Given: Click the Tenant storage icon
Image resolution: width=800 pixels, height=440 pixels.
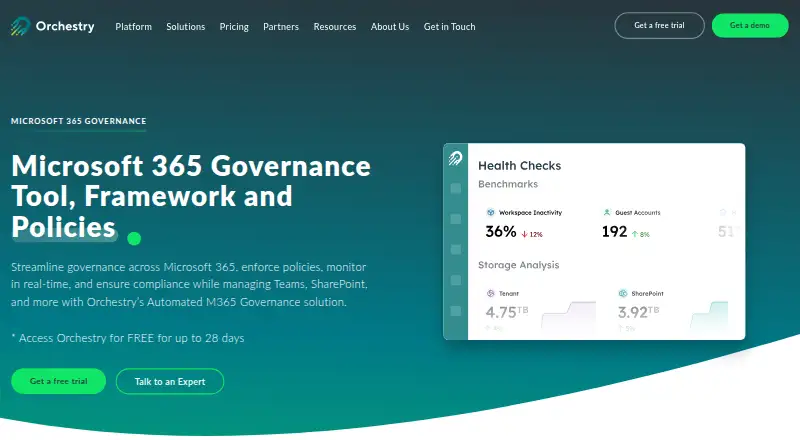Looking at the screenshot, I should click(490, 294).
